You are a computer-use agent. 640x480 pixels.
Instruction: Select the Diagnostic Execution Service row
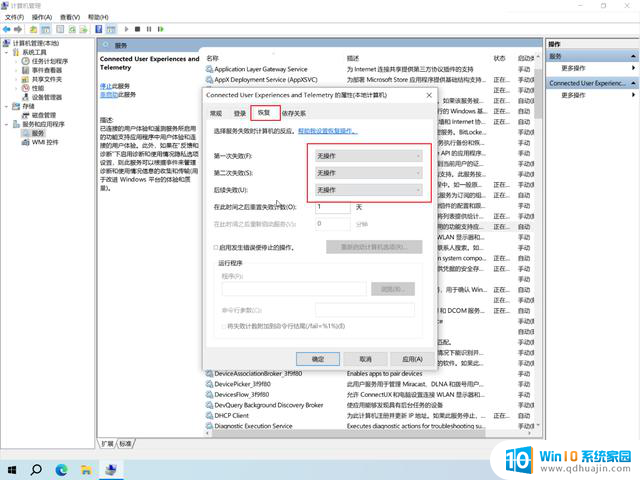[369, 426]
